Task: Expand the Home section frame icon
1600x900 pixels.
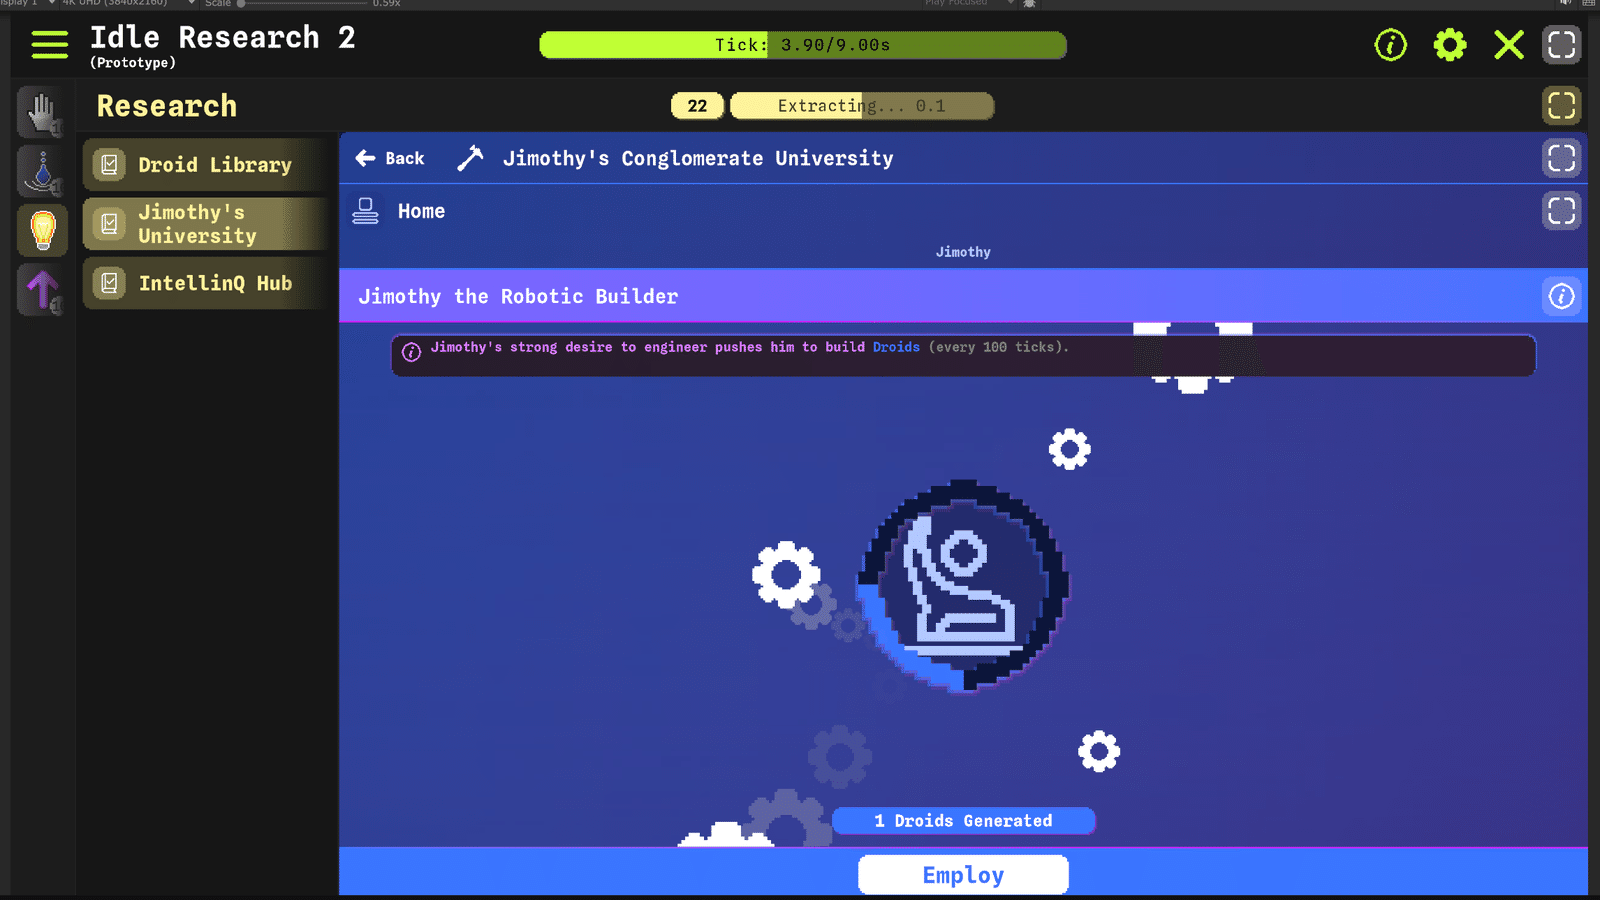Action: (x=1562, y=211)
